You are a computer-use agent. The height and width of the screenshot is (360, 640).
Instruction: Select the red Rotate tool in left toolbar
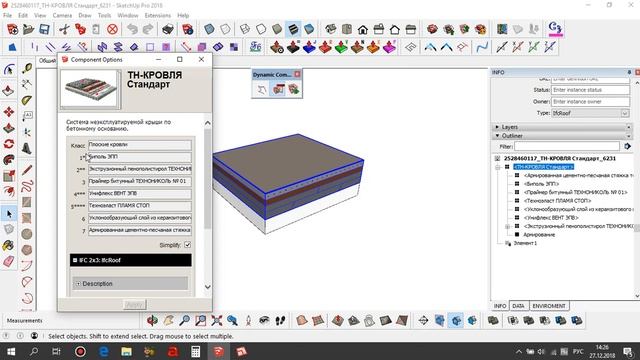pos(9,144)
